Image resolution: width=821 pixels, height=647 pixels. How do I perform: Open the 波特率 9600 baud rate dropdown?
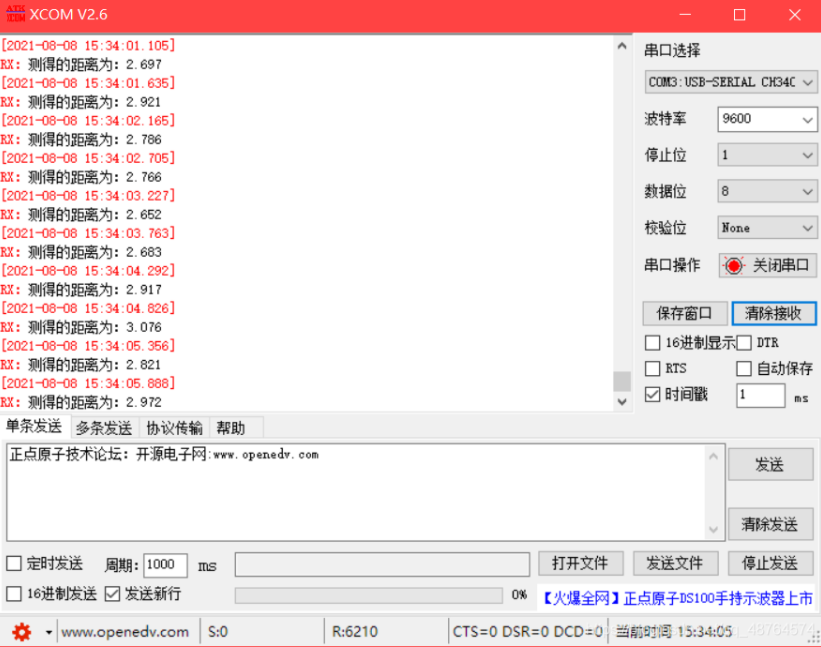(767, 119)
